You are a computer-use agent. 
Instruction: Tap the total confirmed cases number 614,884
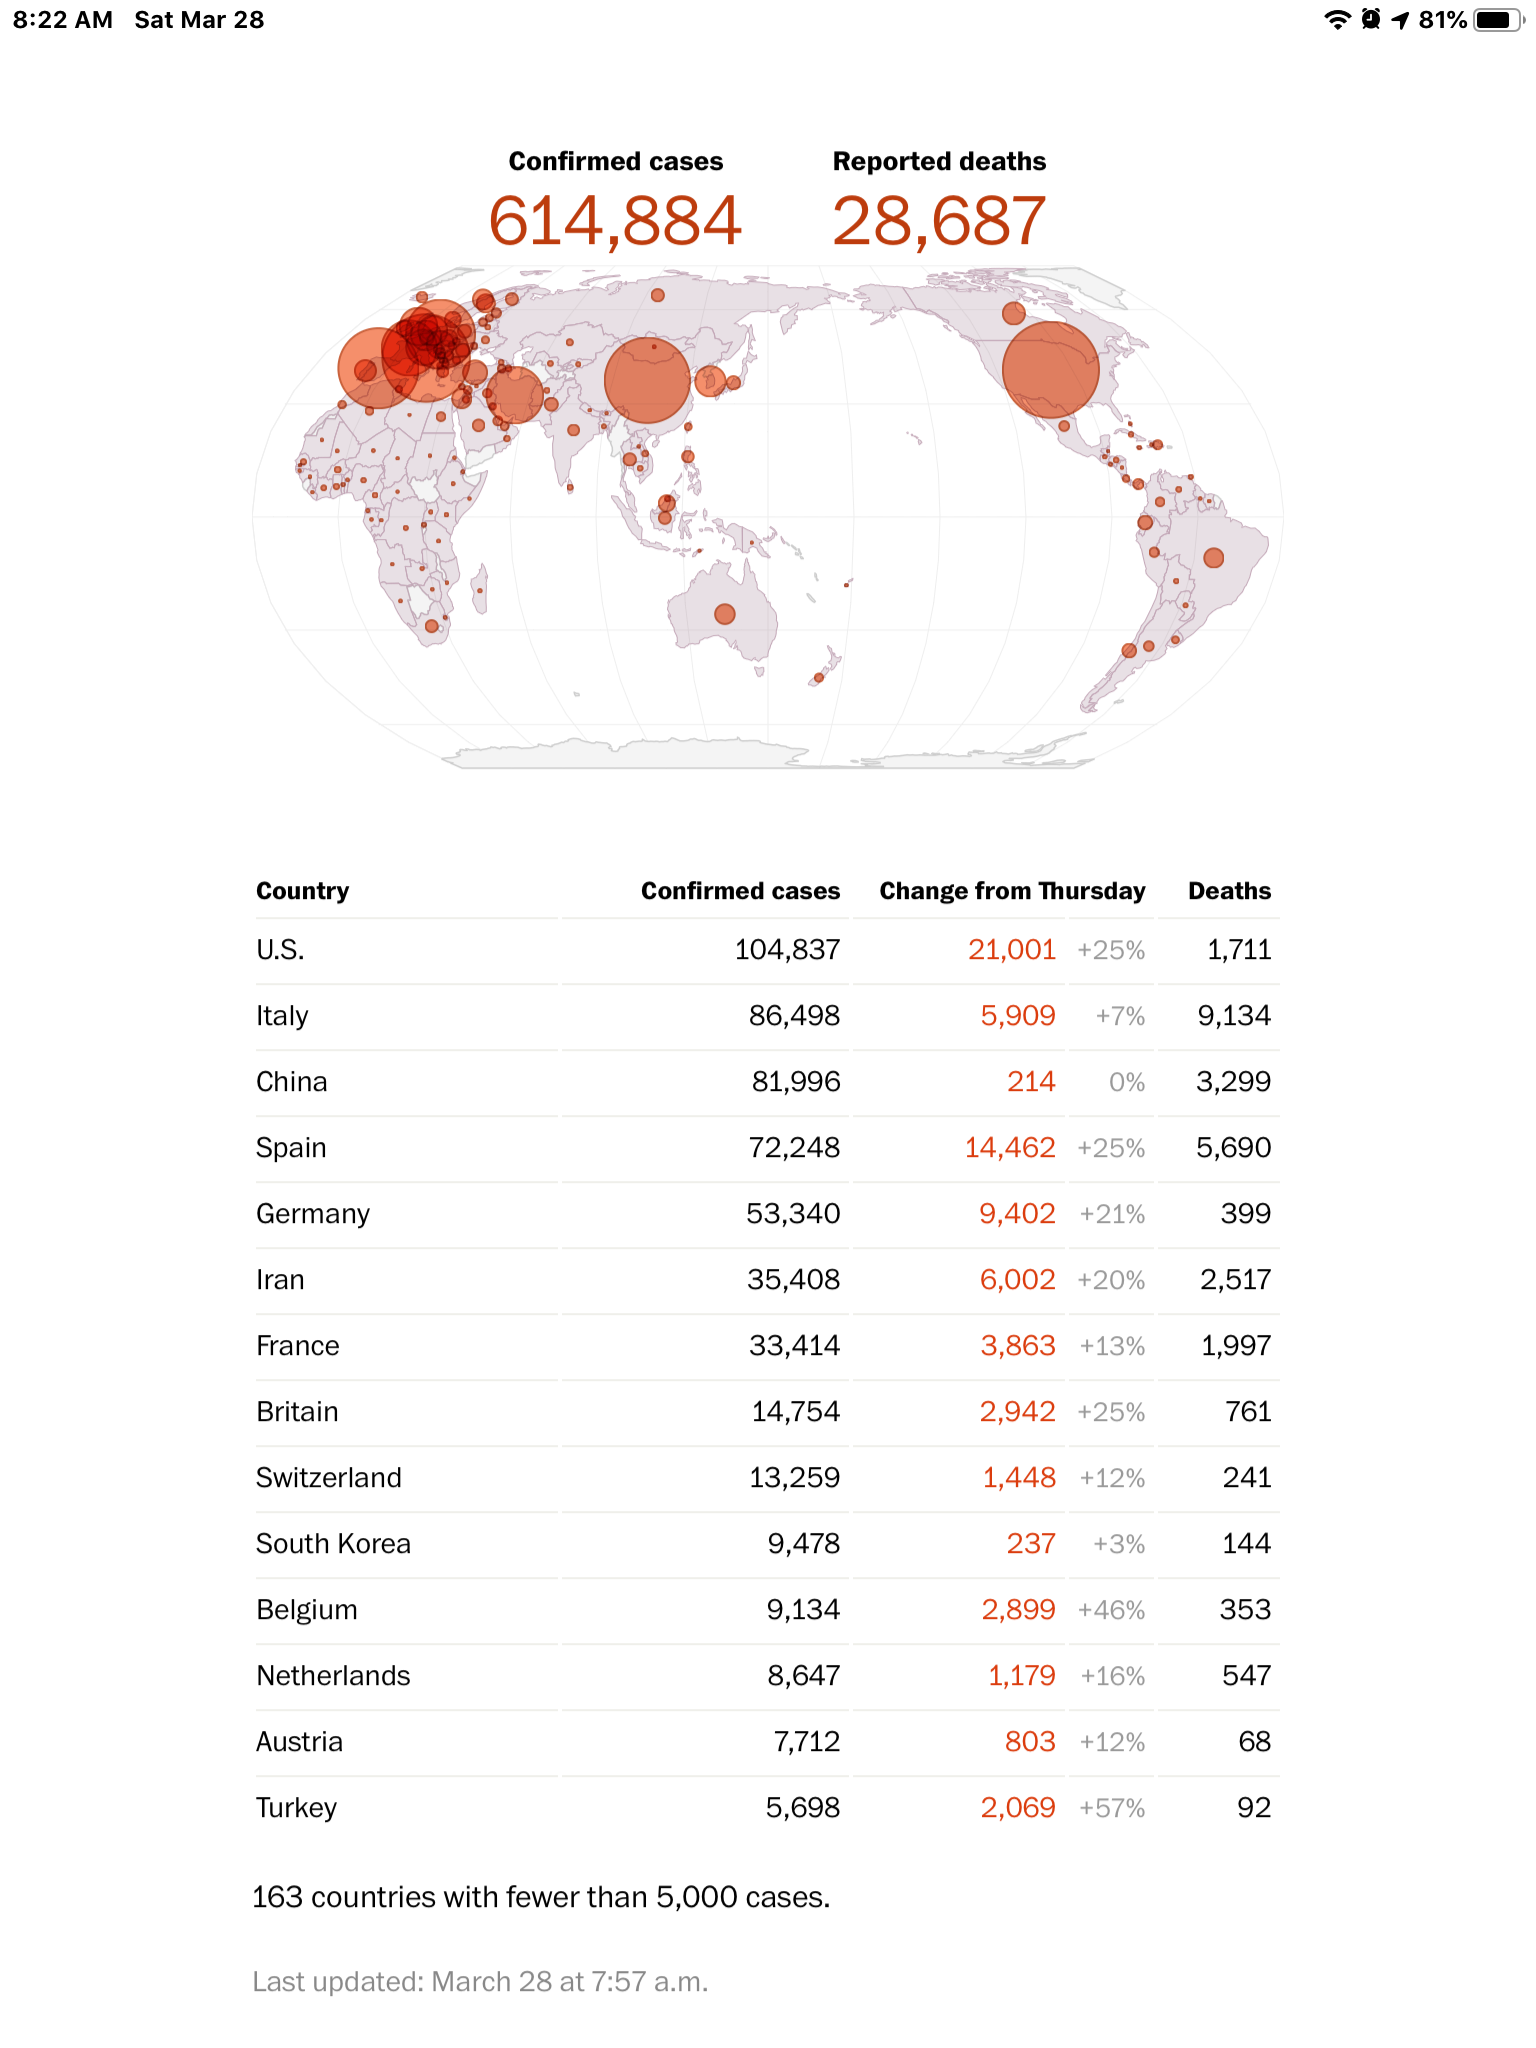pos(615,221)
